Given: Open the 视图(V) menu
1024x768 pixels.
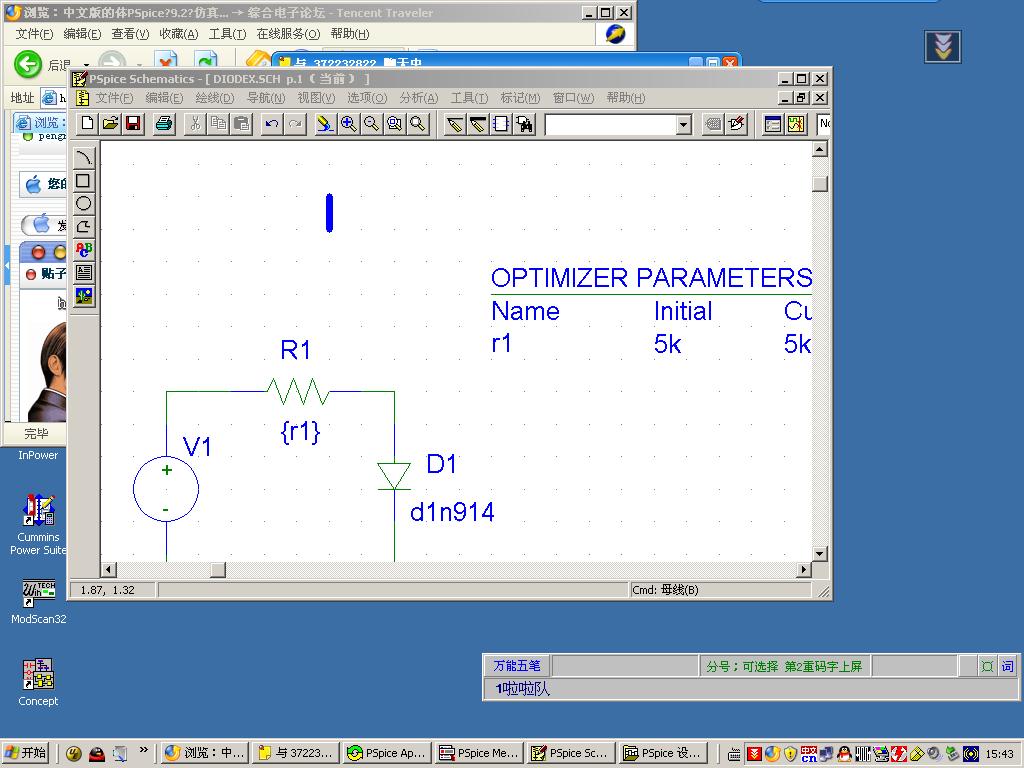Looking at the screenshot, I should tap(316, 98).
